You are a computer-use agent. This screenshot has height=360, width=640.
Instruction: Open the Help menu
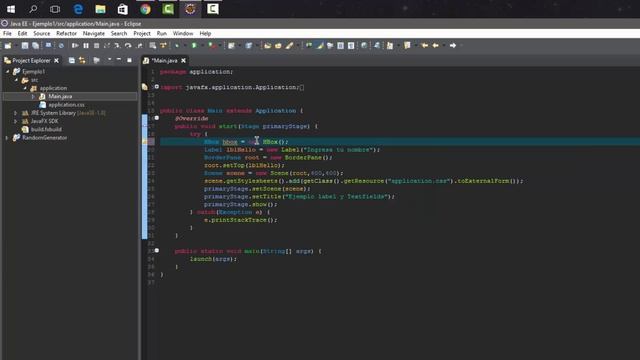205,33
